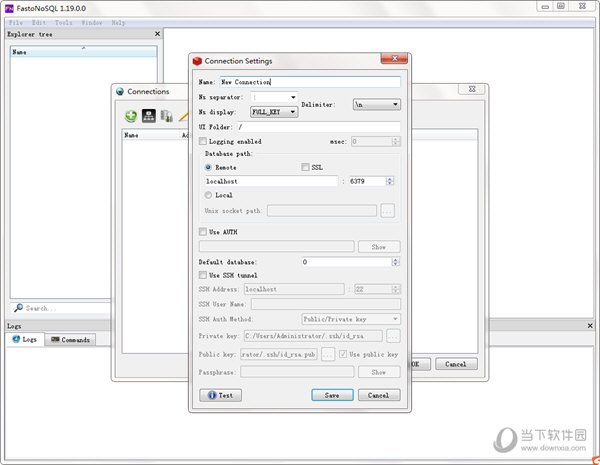Click the Show button beside the AUTH password field
The height and width of the screenshot is (465, 600).
(379, 247)
